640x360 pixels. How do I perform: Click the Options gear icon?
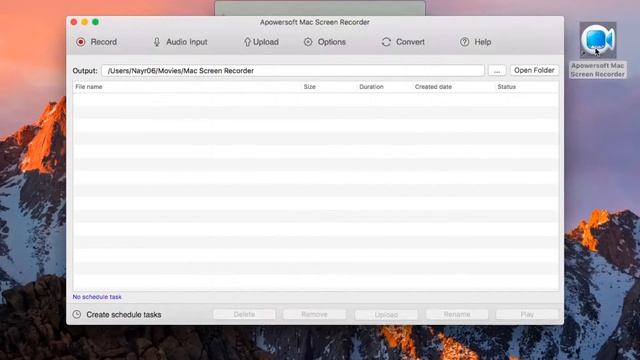pyautogui.click(x=308, y=42)
